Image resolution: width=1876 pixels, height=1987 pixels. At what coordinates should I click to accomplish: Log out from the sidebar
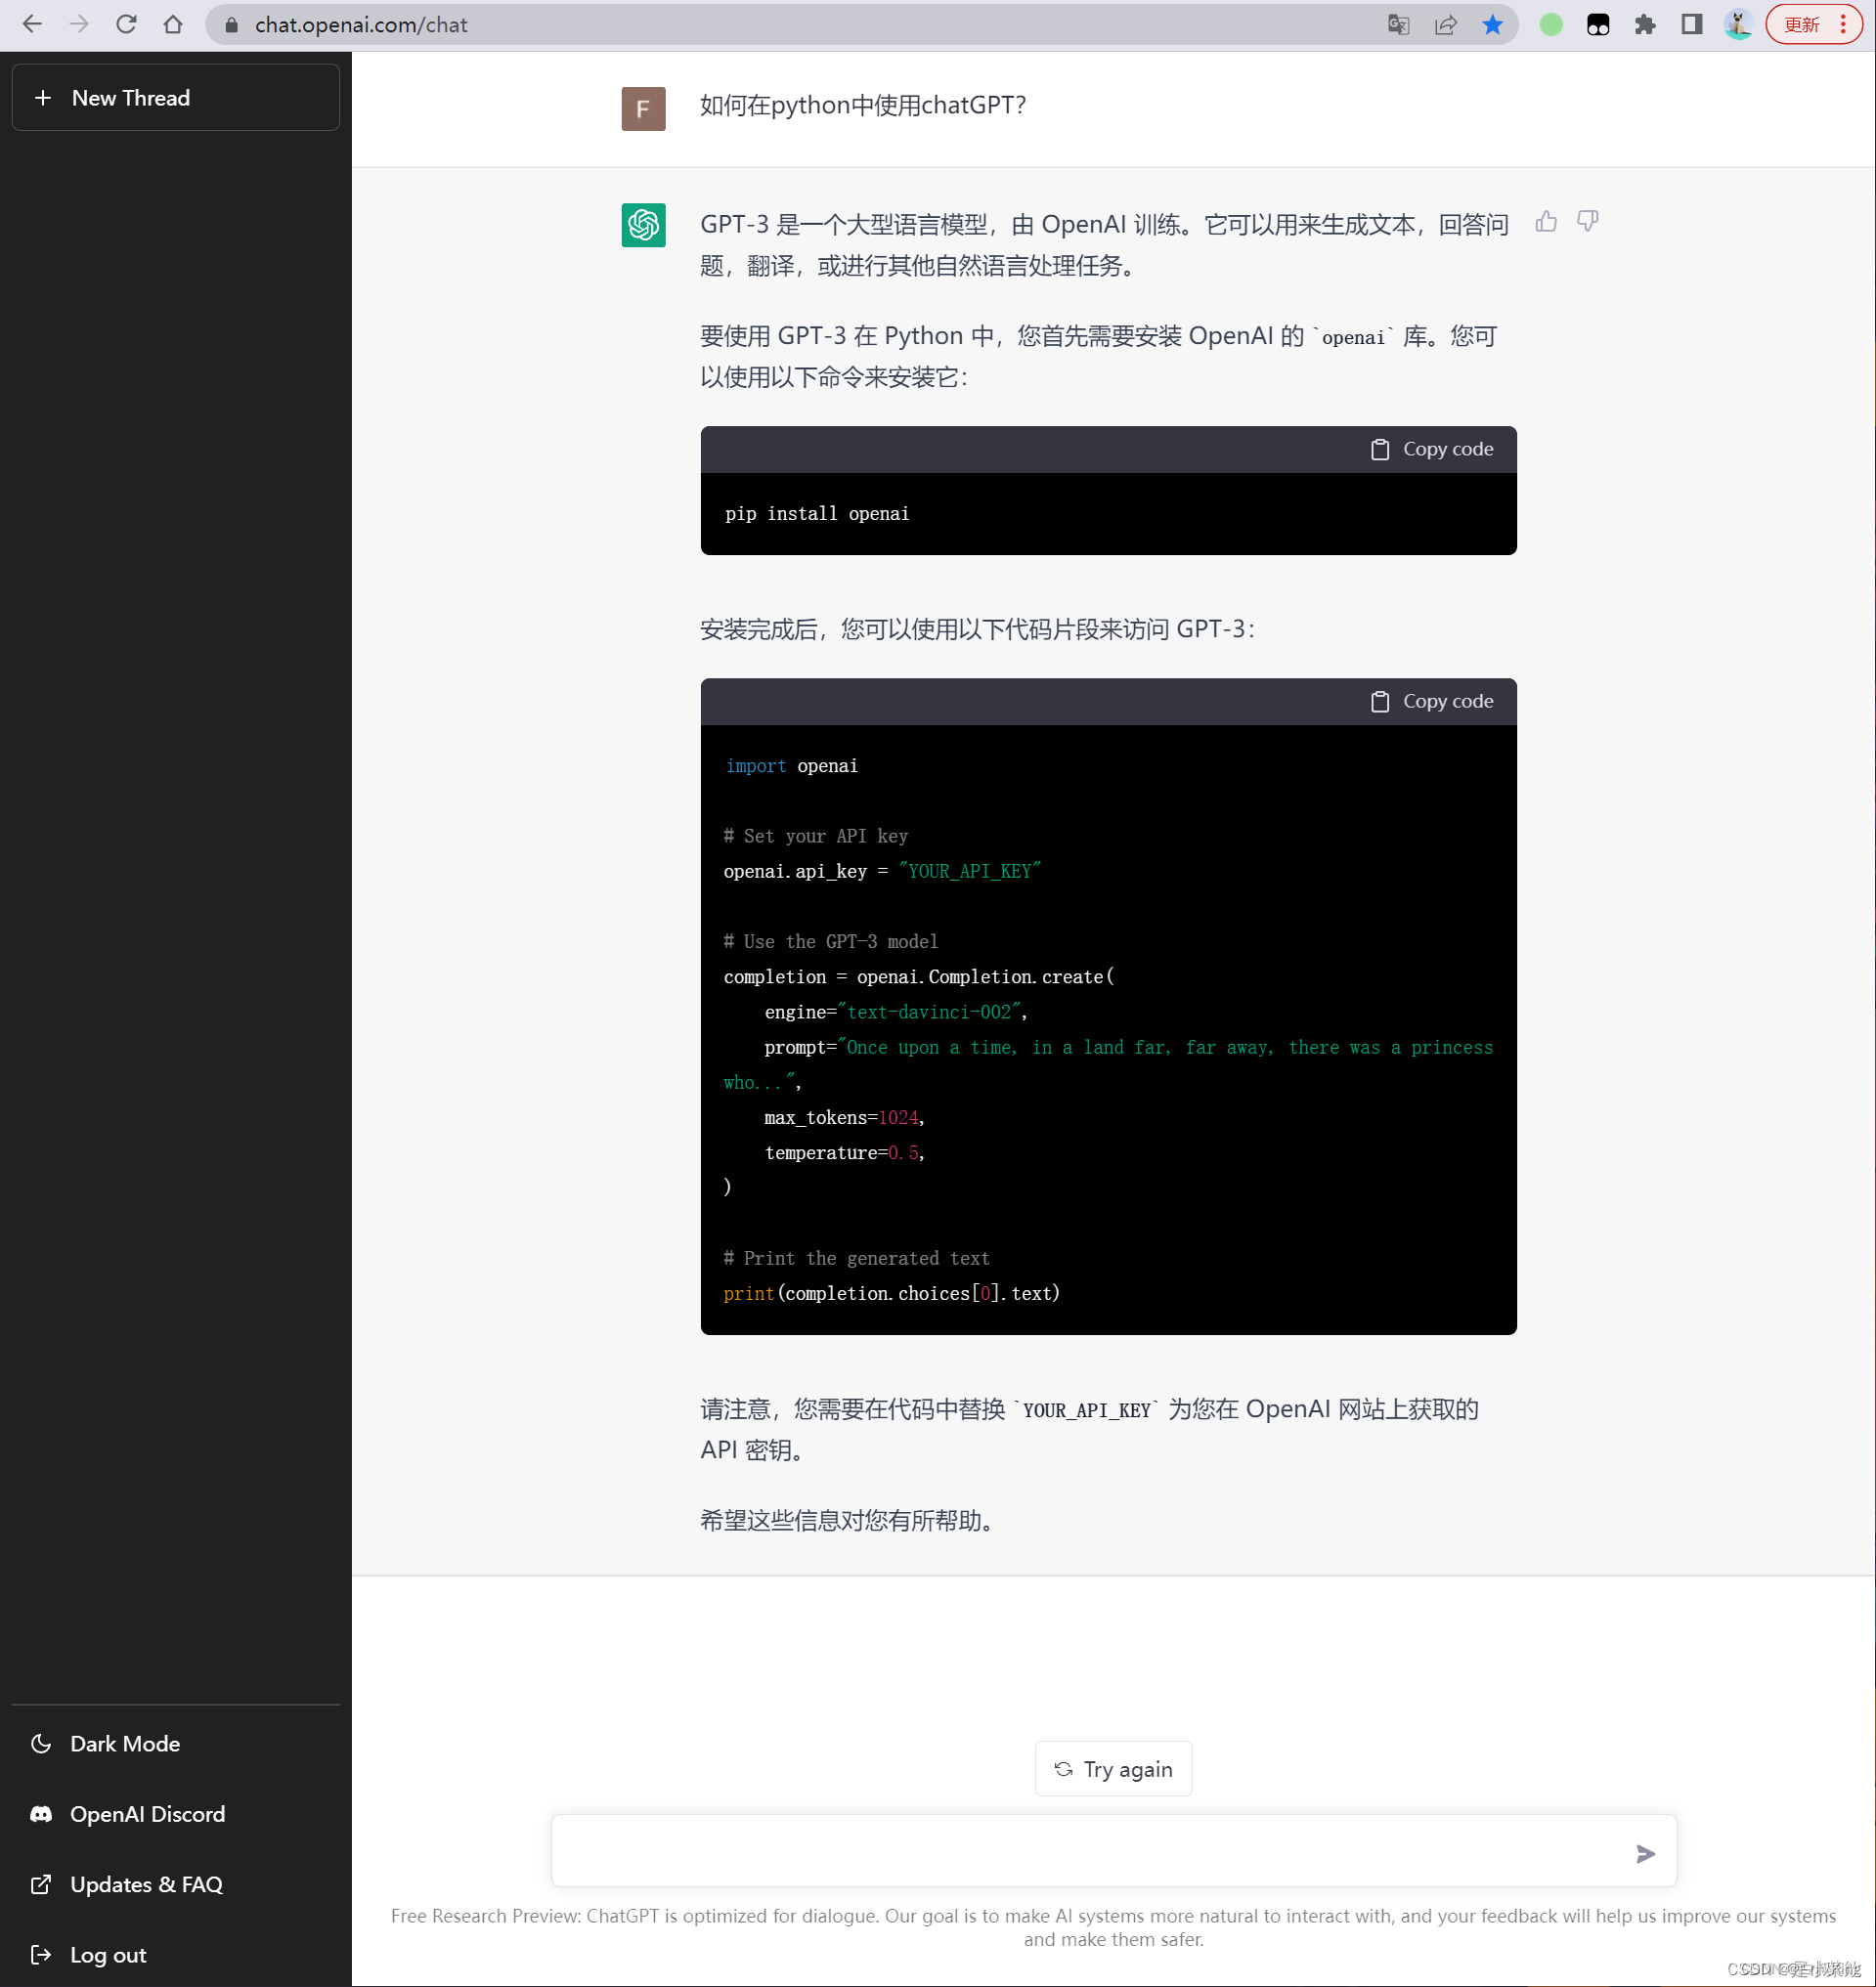[176, 1954]
